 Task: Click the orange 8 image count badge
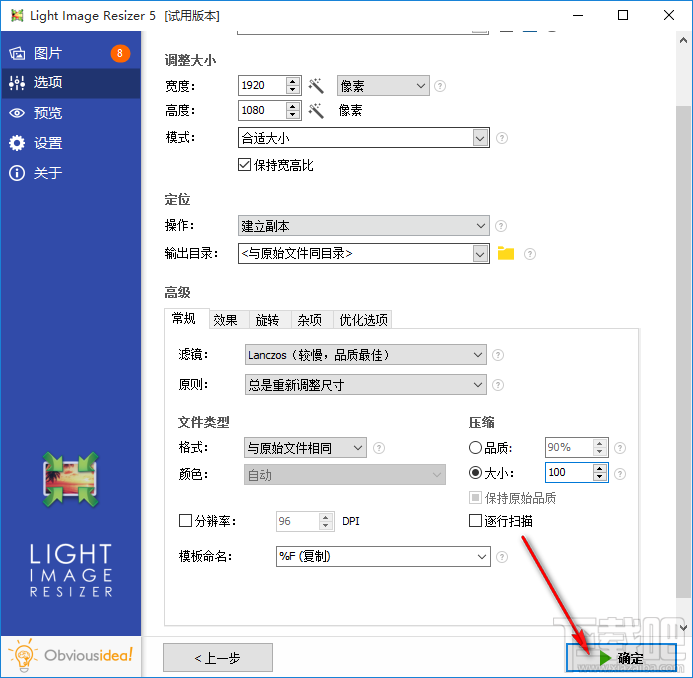pos(120,53)
